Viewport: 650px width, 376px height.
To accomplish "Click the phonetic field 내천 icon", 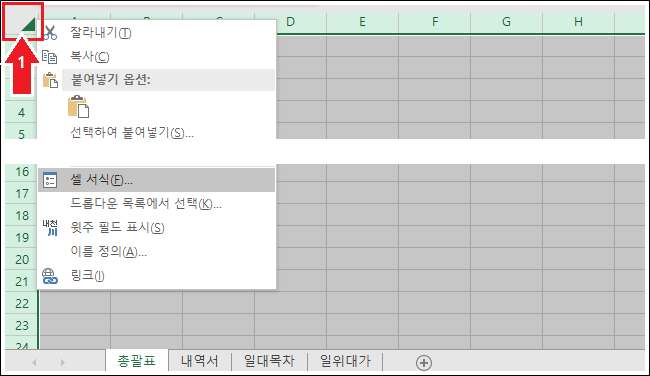I will point(50,228).
